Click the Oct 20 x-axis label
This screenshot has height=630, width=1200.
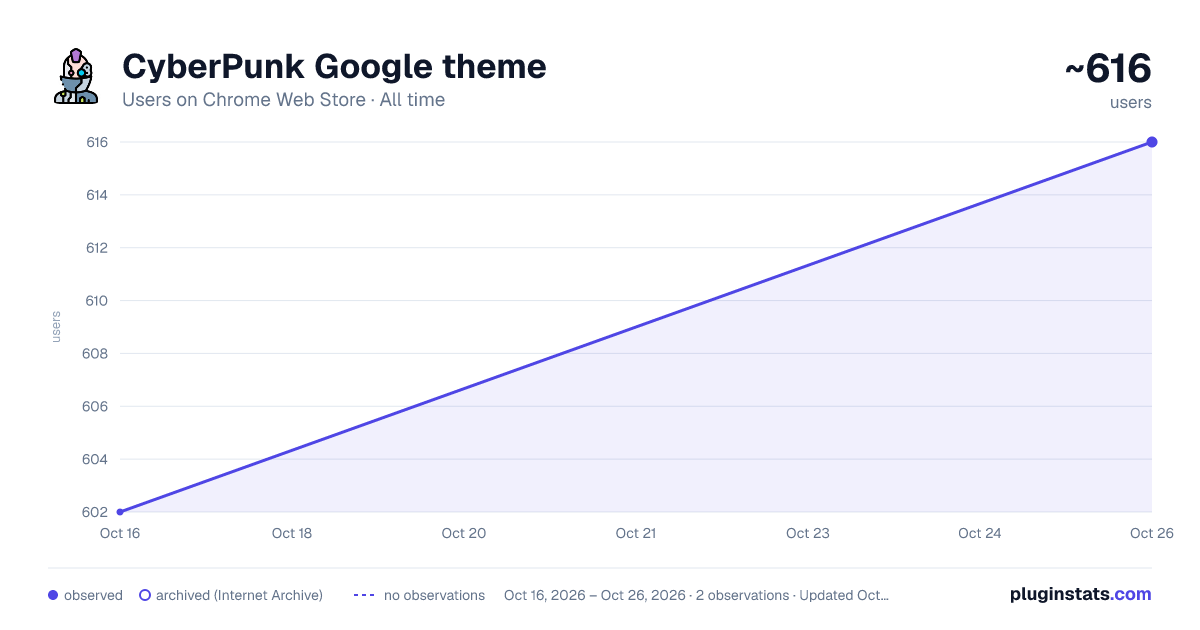[x=464, y=533]
